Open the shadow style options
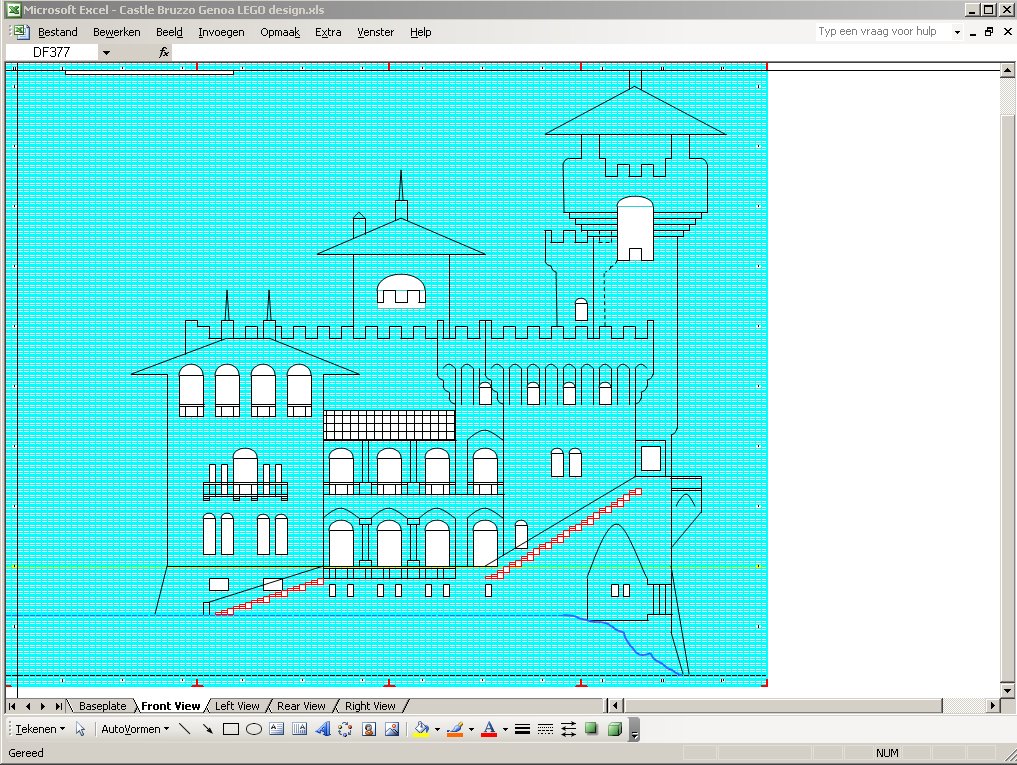 [592, 729]
